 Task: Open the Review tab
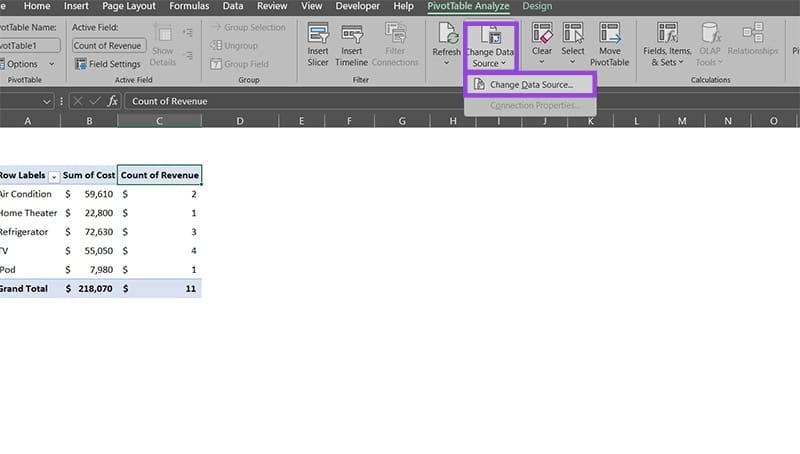click(272, 6)
